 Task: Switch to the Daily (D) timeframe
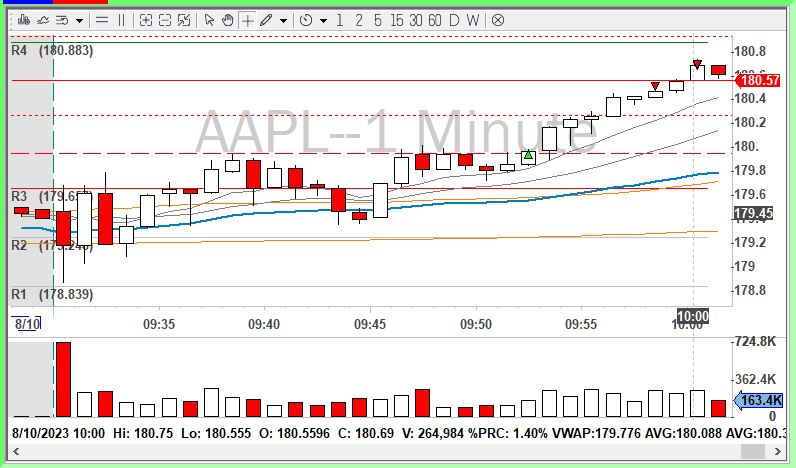(454, 20)
